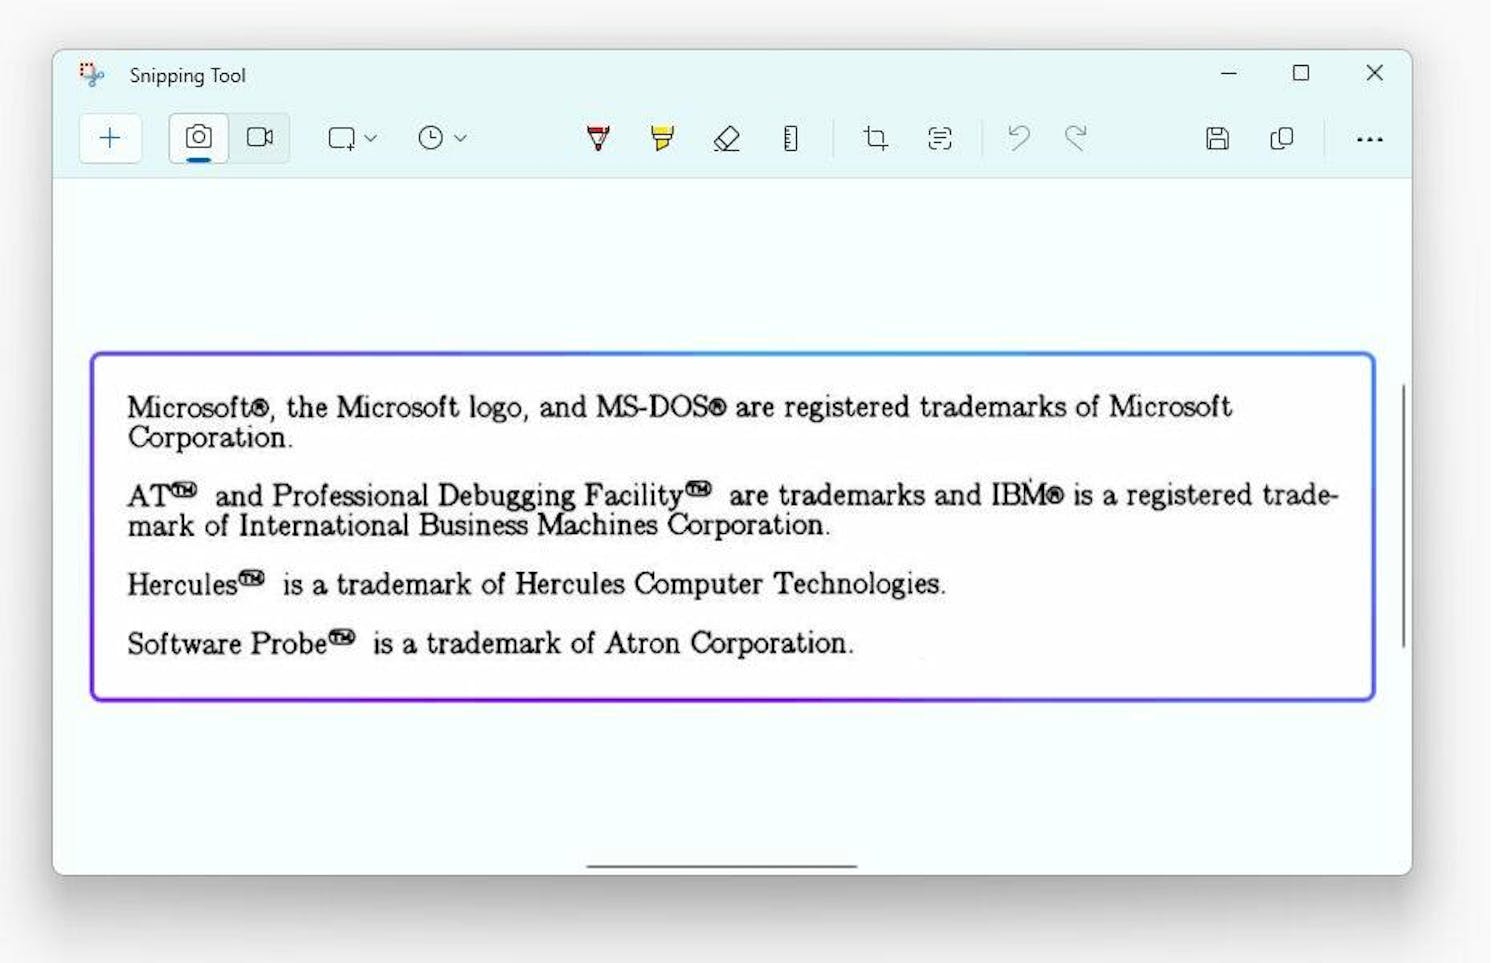This screenshot has height=963, width=1500.
Task: Select the eraser tool
Action: pos(726,139)
